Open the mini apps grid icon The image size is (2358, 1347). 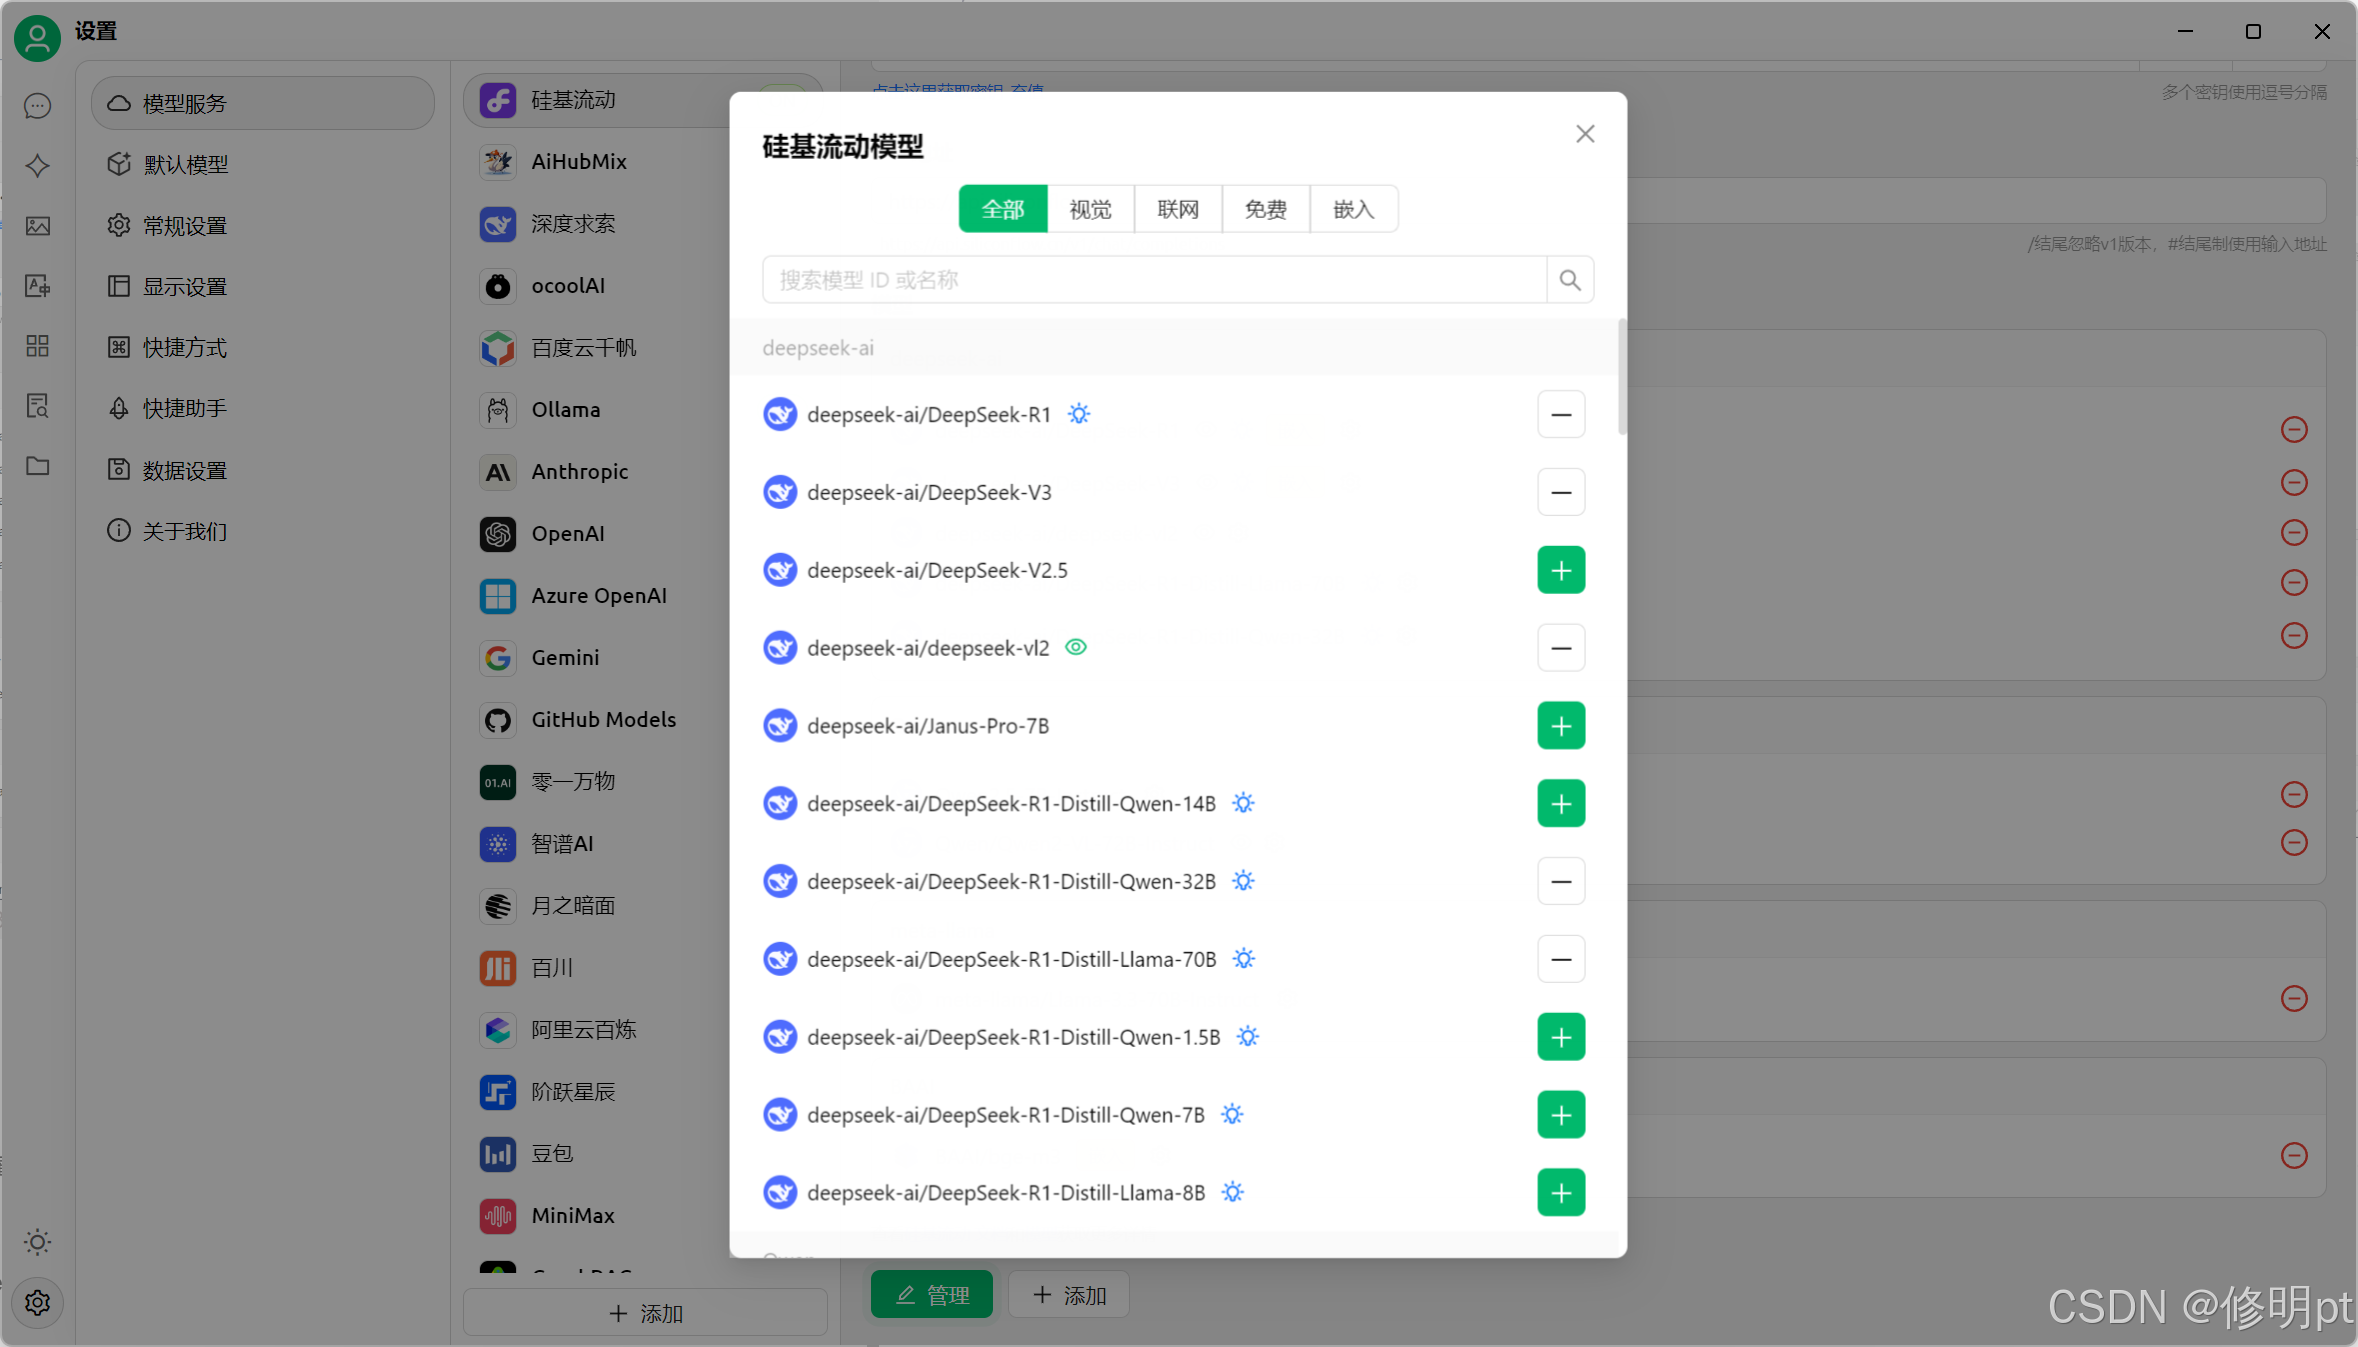37,346
